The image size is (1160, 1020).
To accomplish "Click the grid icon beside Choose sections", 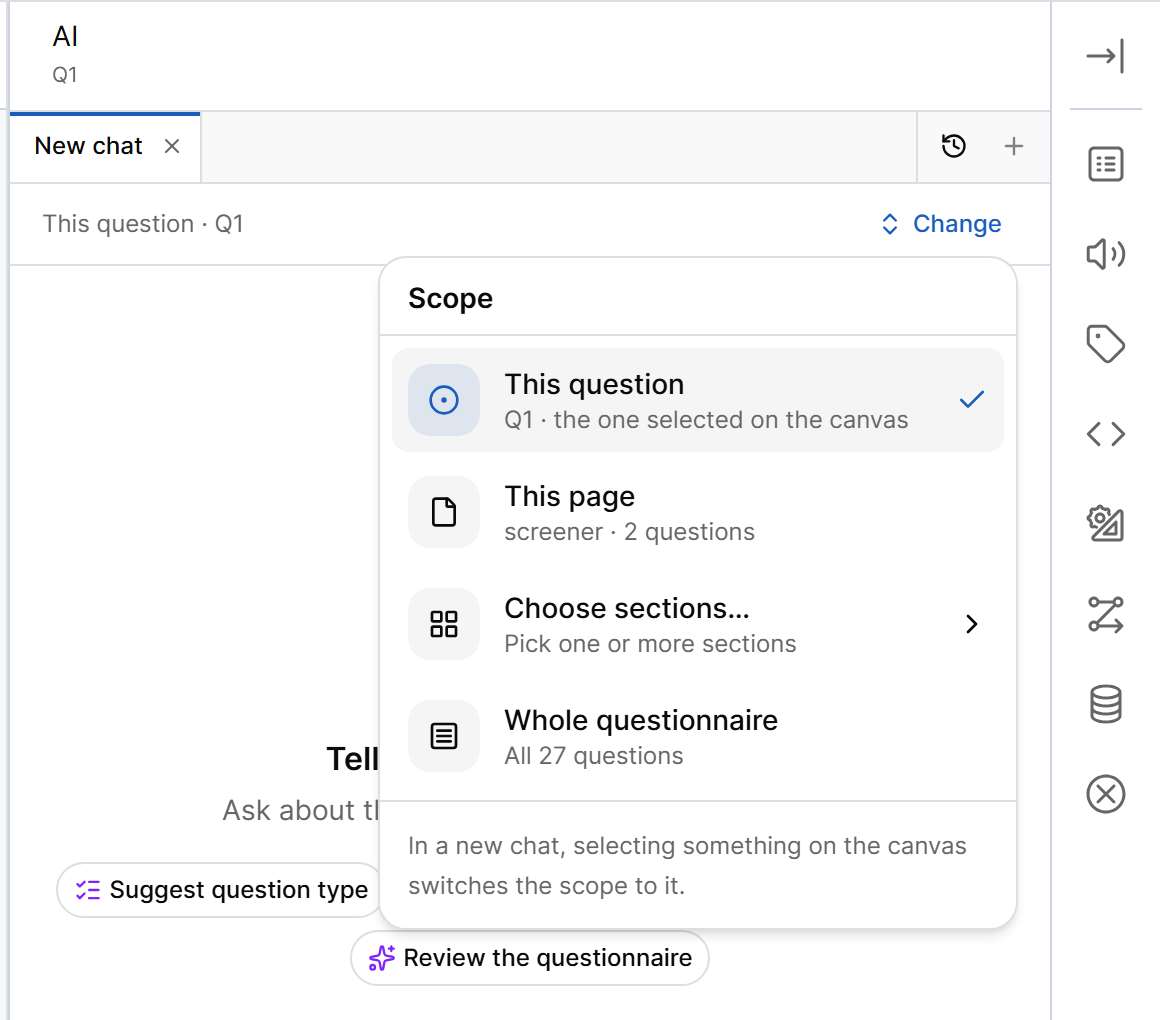I will [444, 624].
